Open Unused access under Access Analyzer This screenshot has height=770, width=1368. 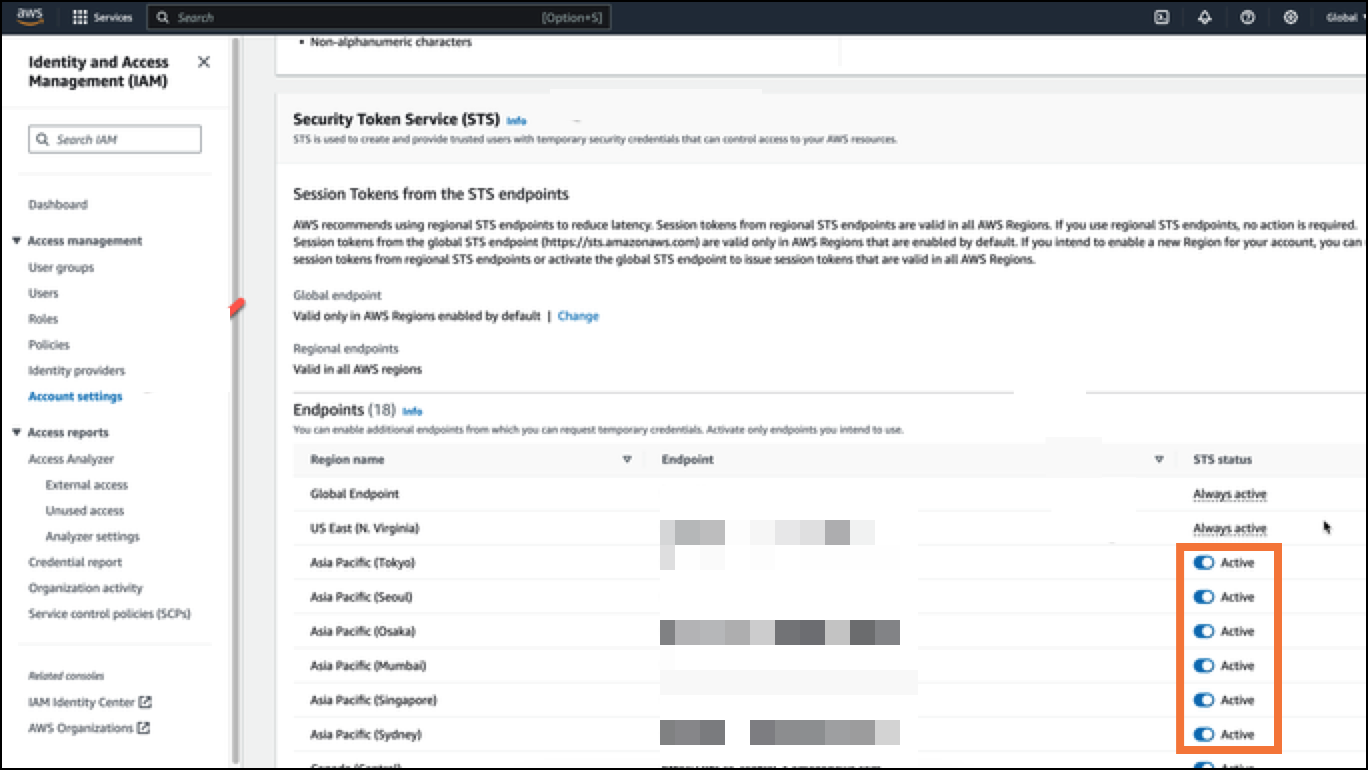point(85,511)
